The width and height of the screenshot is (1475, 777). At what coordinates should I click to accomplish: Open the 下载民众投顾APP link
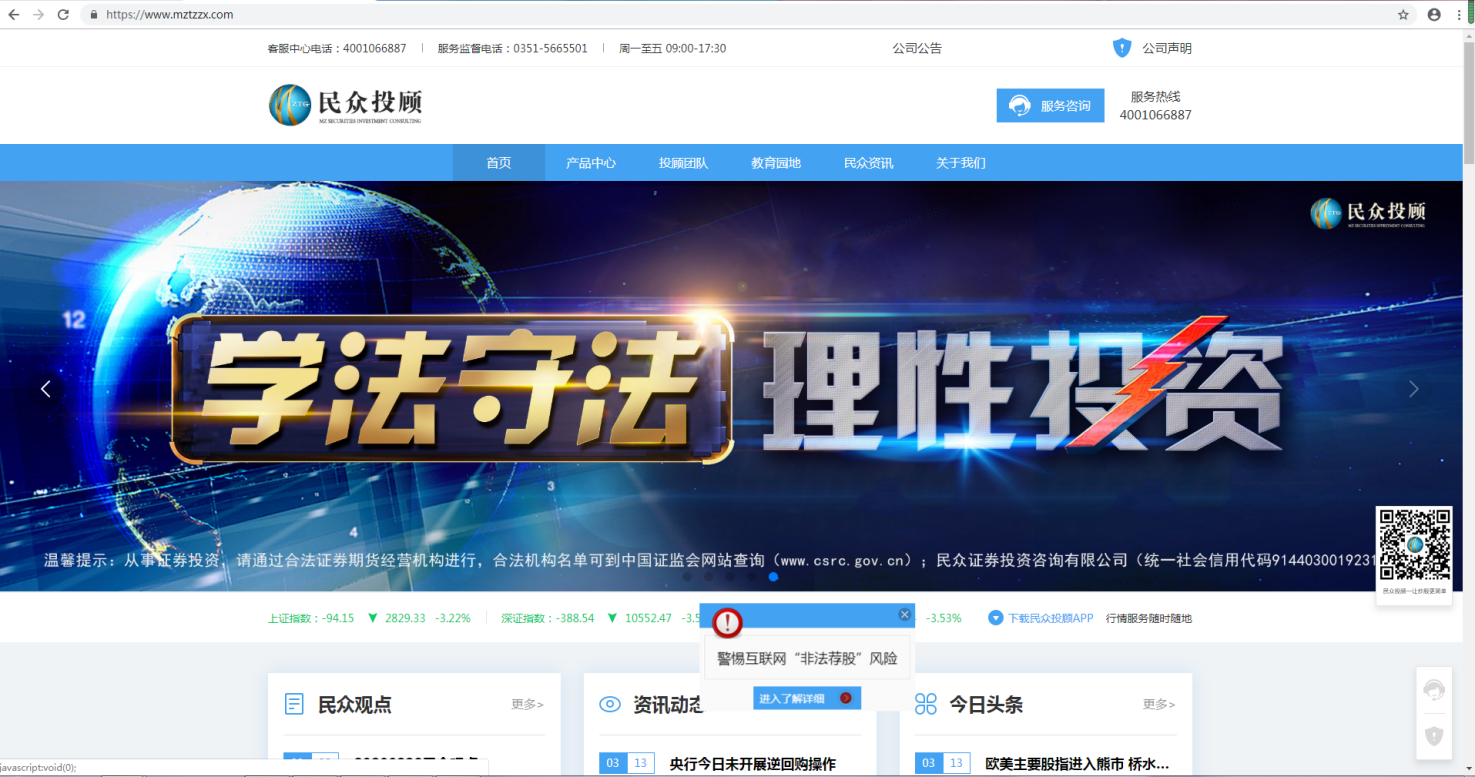pyautogui.click(x=1051, y=618)
